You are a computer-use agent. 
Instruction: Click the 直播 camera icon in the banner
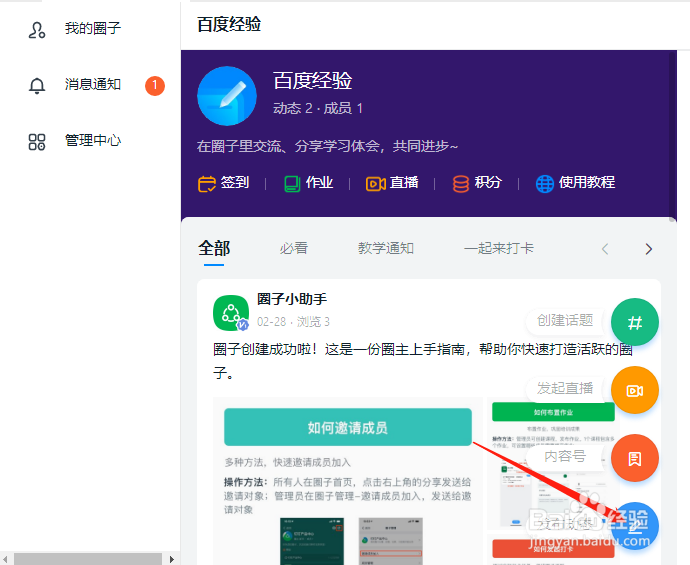376,183
